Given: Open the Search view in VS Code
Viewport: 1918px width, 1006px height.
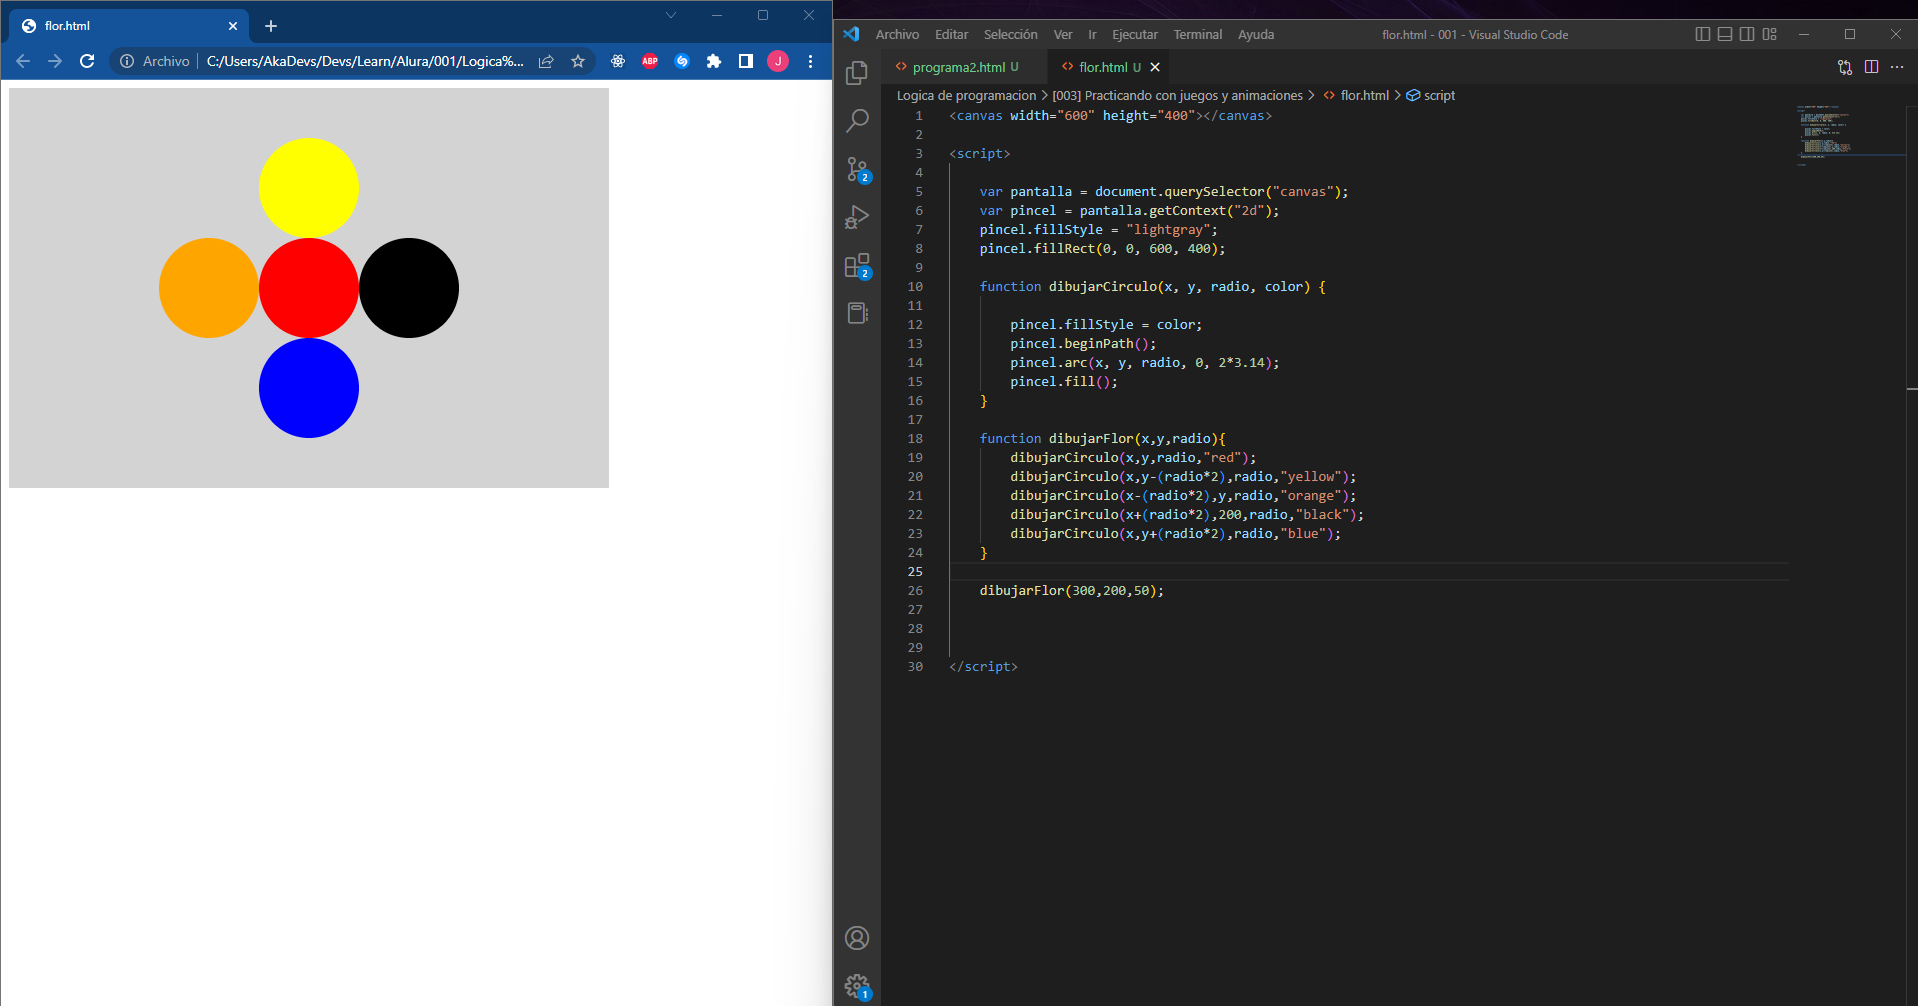Looking at the screenshot, I should [857, 121].
